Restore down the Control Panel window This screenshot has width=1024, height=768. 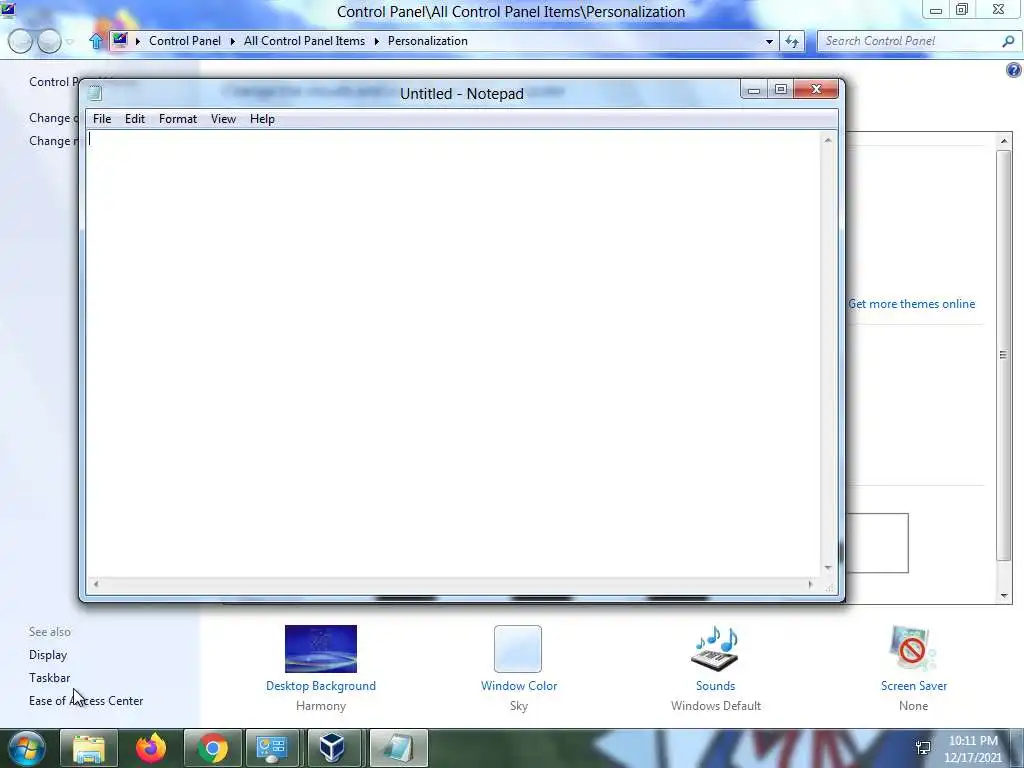962,10
